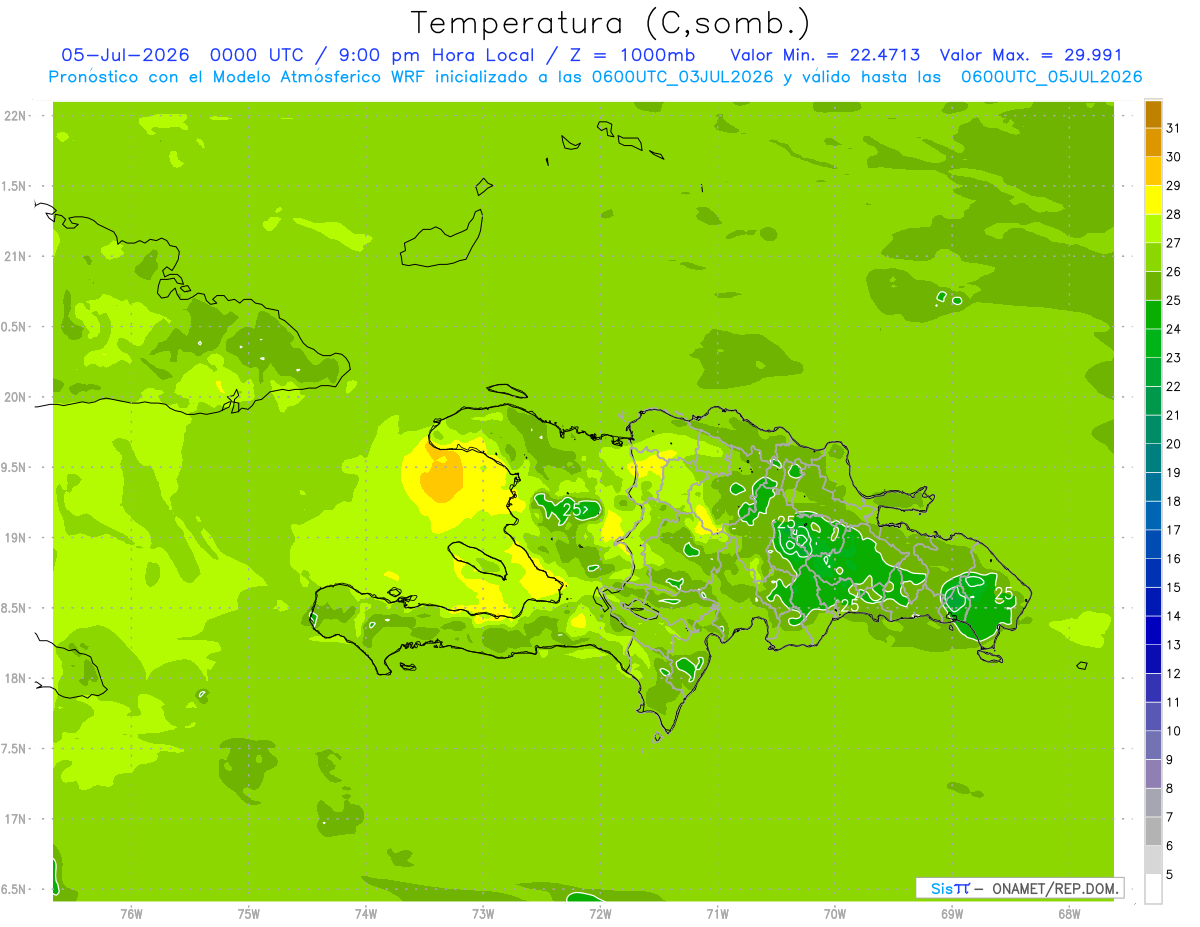Click the "18N" latitude label
The width and height of the screenshot is (1200, 927).
pyautogui.click(x=14, y=678)
